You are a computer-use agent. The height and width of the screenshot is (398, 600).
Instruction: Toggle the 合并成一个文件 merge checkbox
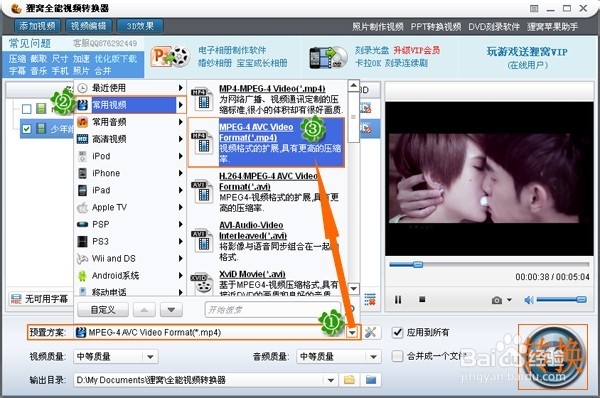pyautogui.click(x=398, y=356)
